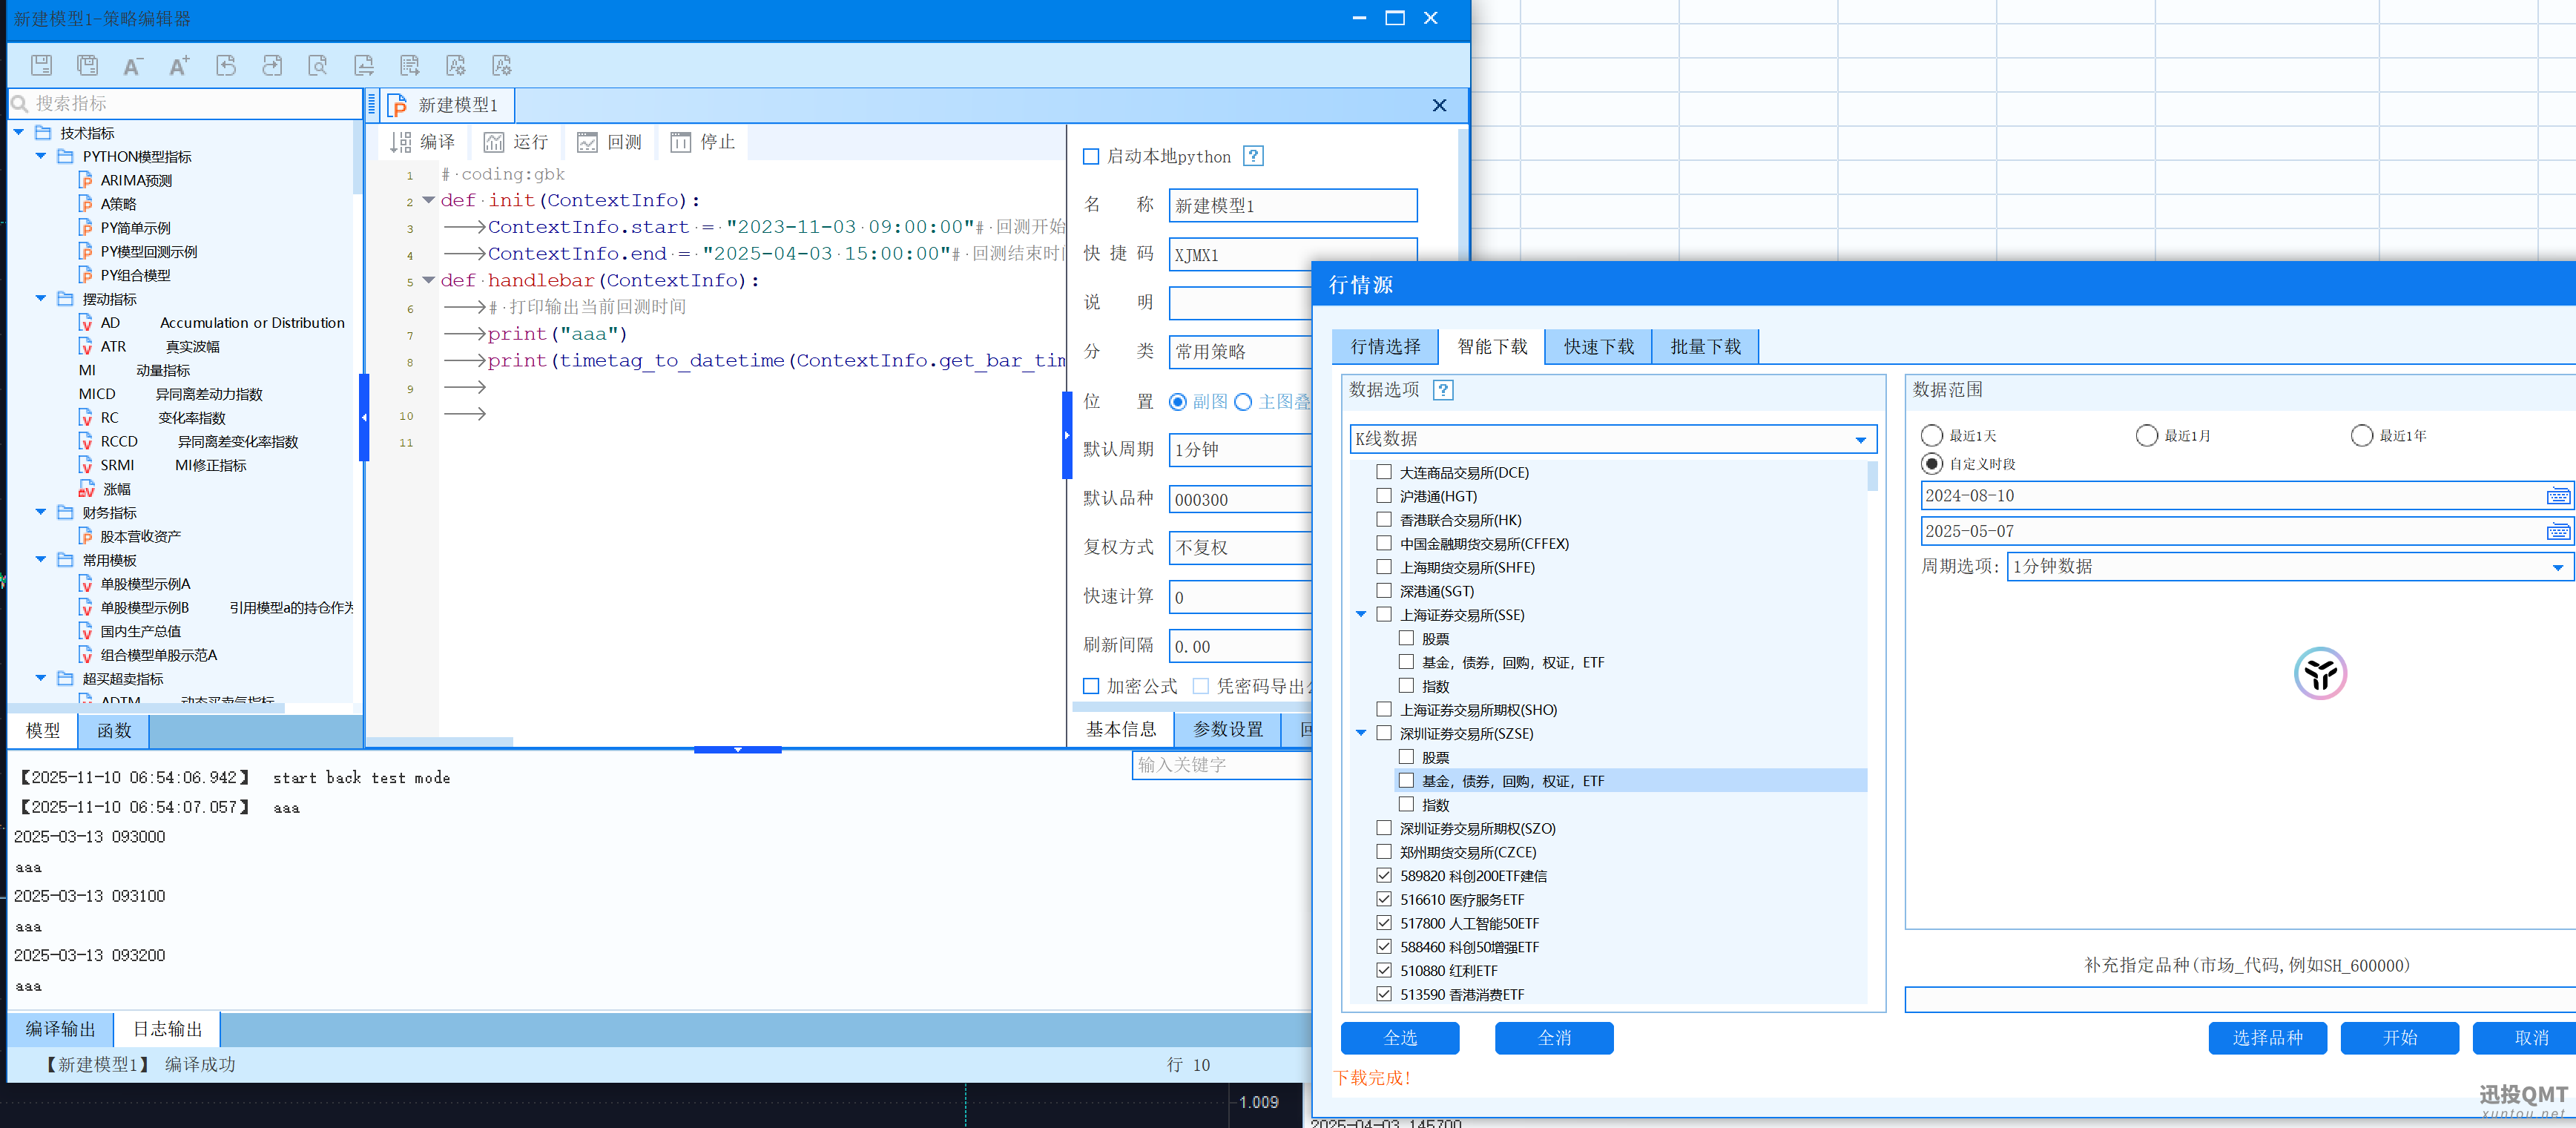This screenshot has width=2576, height=1128.
Task: Decrease editor font size (A-)
Action: point(132,66)
